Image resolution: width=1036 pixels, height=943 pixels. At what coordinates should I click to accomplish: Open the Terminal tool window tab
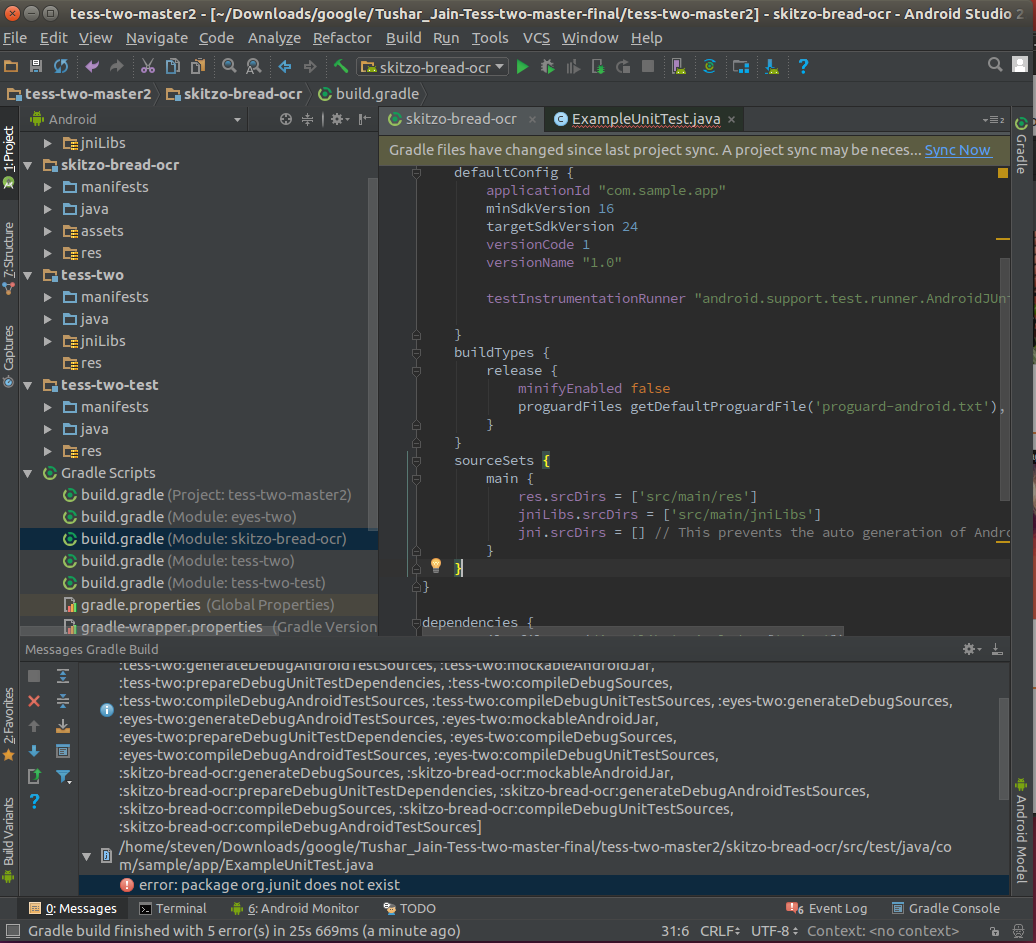coord(173,909)
